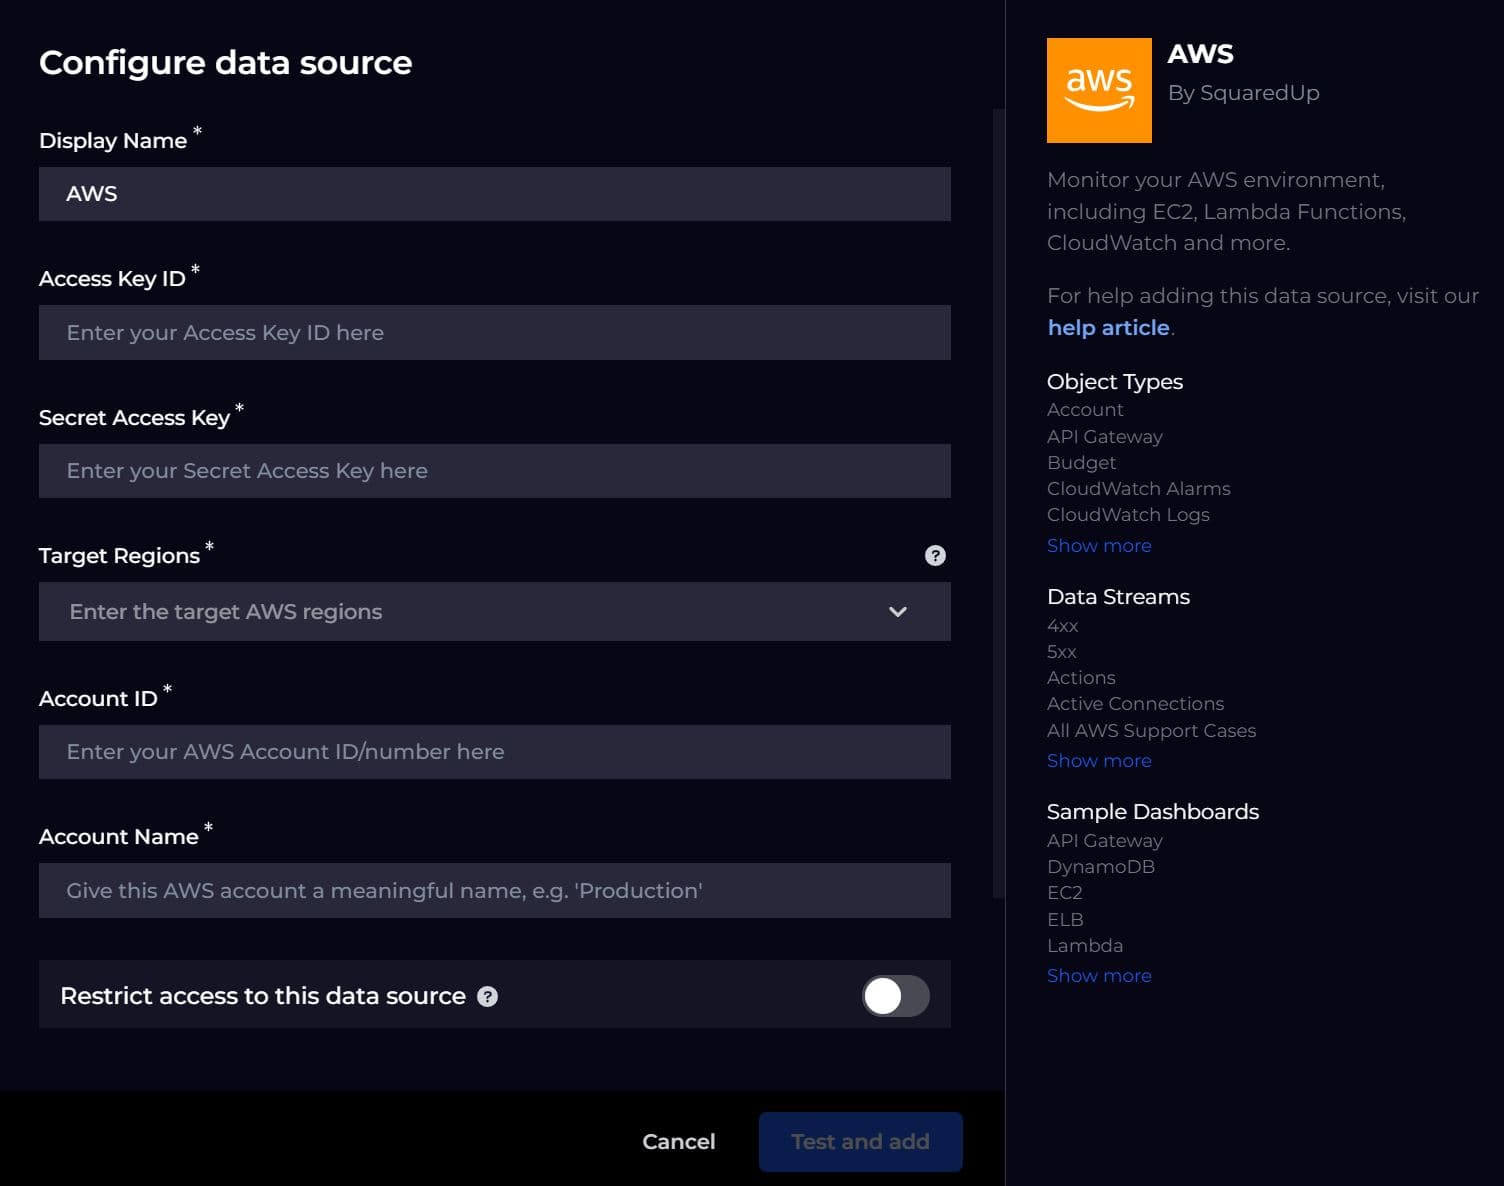The width and height of the screenshot is (1504, 1186).
Task: Enable Restrict access to this data source
Action: coord(895,995)
